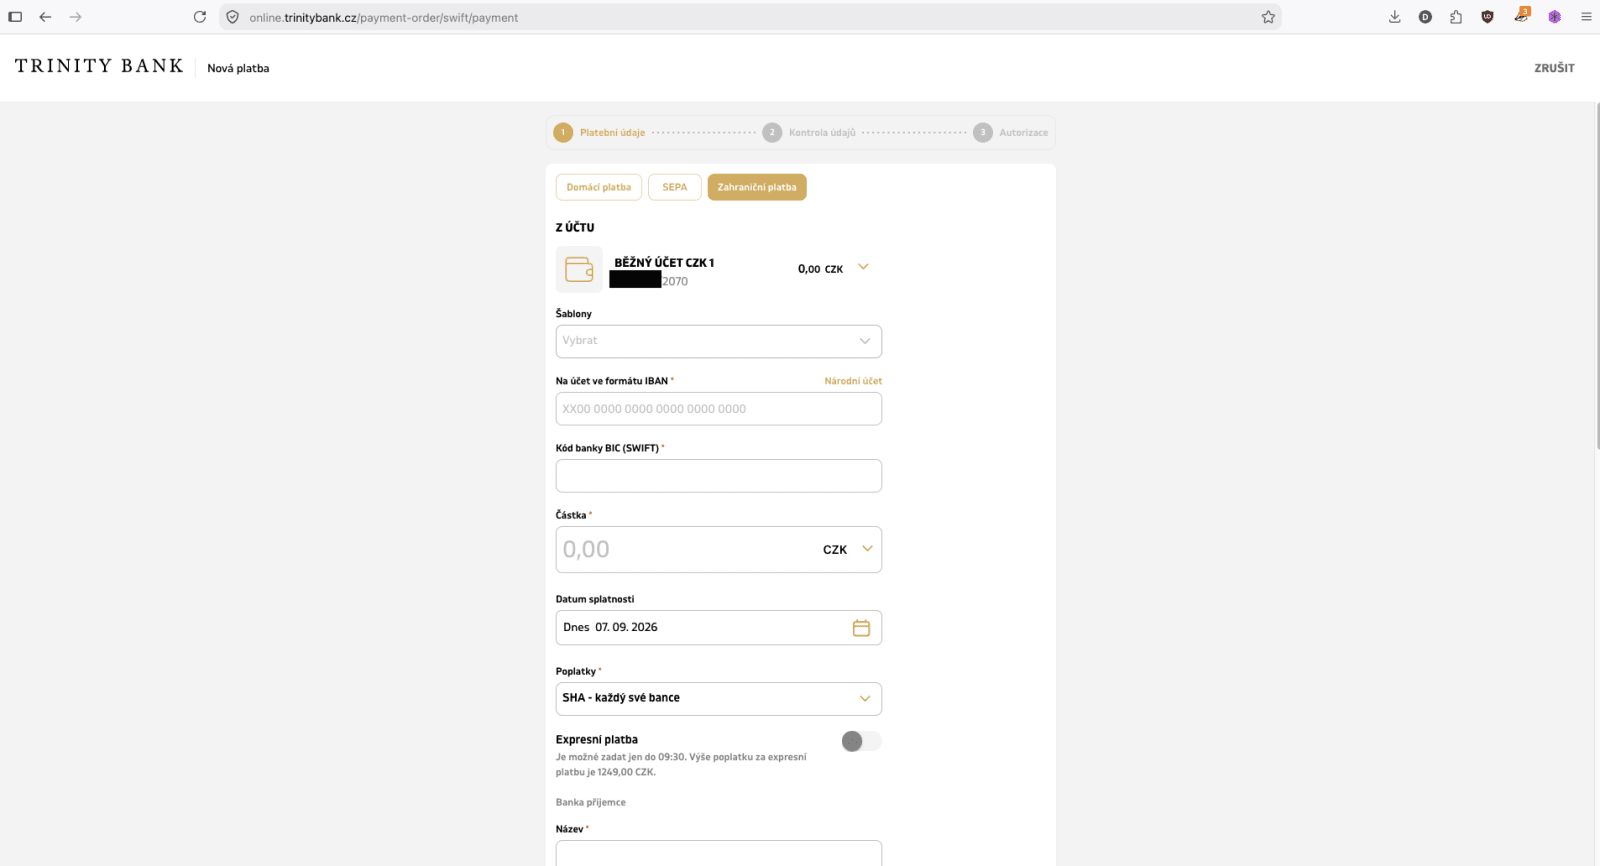
Task: Select the Zahraniční platba tab
Action: tap(757, 187)
